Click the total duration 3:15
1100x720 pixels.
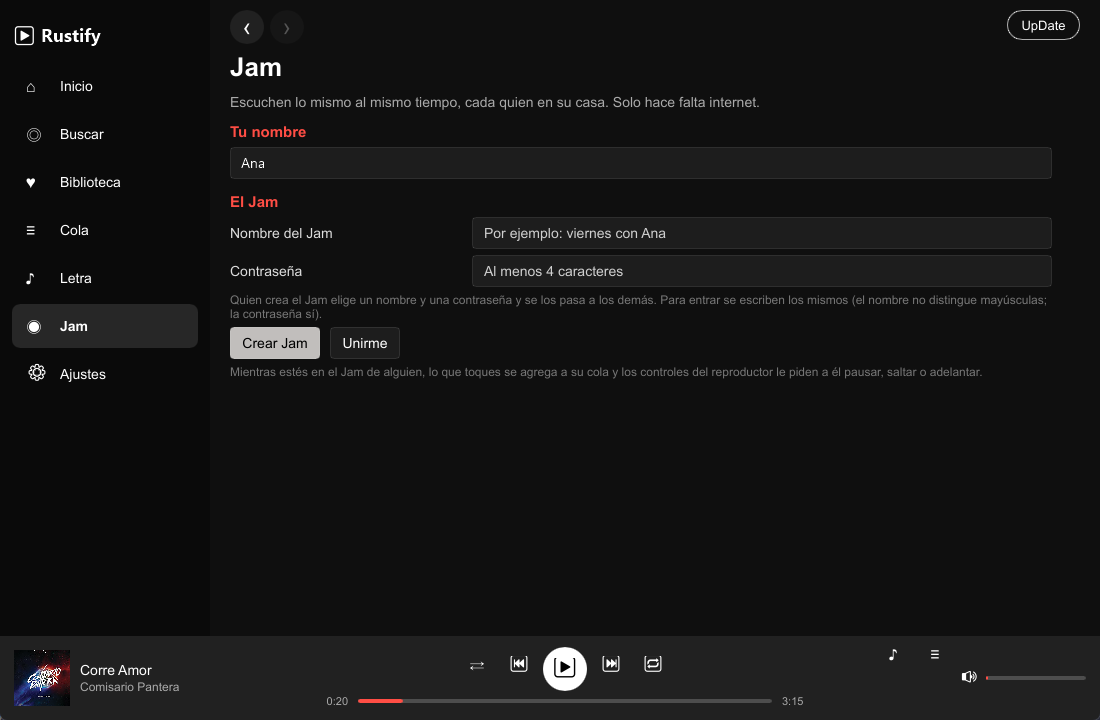point(793,701)
